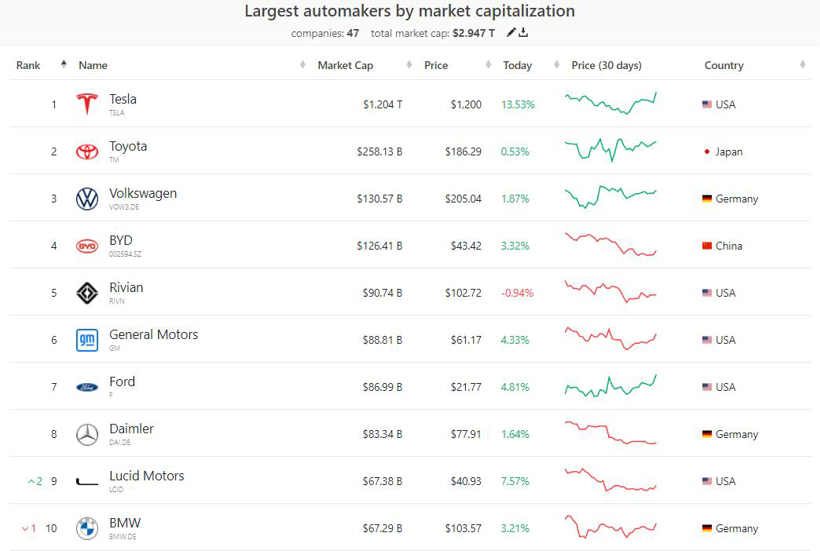Screen dimensions: 820x551
Task: Click the General Motors logo icon
Action: [x=87, y=340]
